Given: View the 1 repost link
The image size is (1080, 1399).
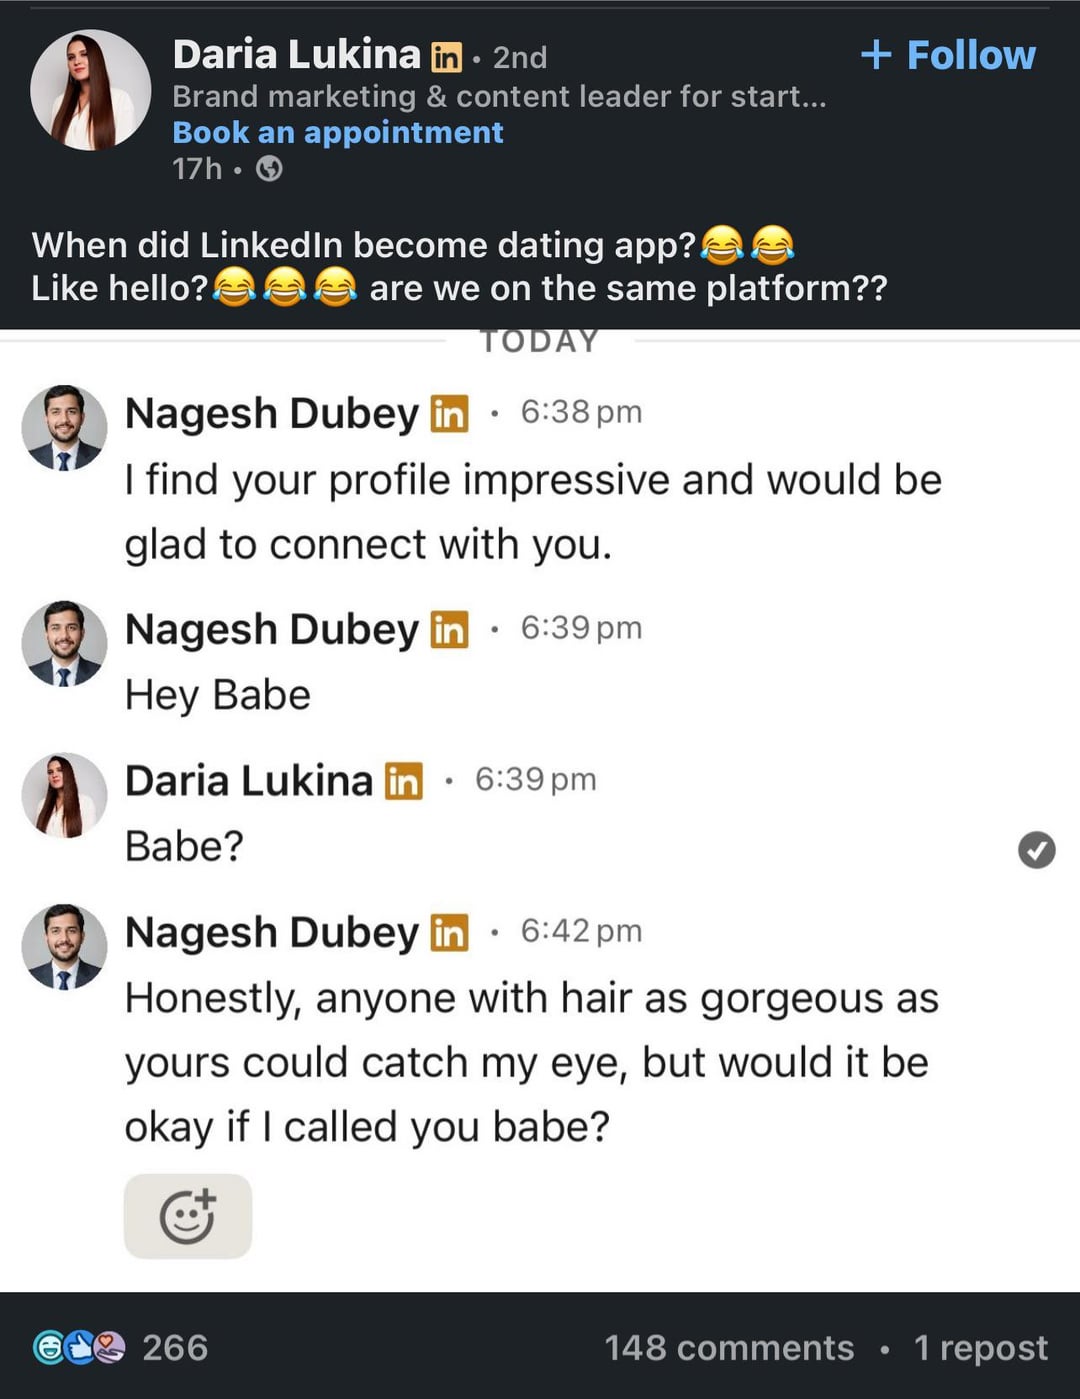Looking at the screenshot, I should click(980, 1348).
